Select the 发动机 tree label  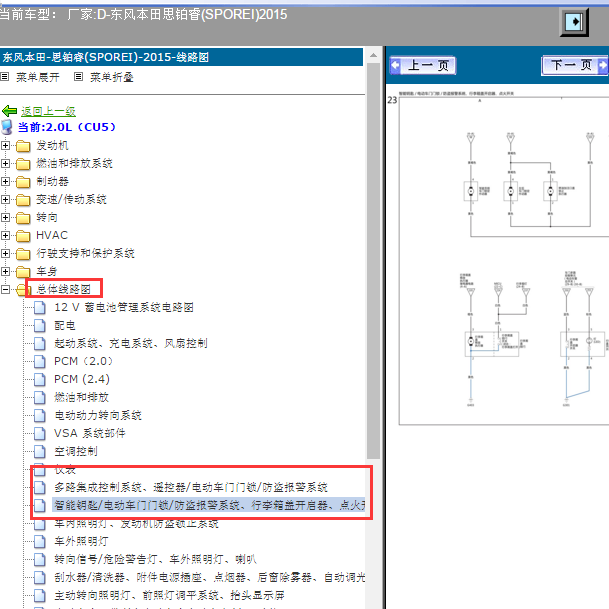(52, 146)
